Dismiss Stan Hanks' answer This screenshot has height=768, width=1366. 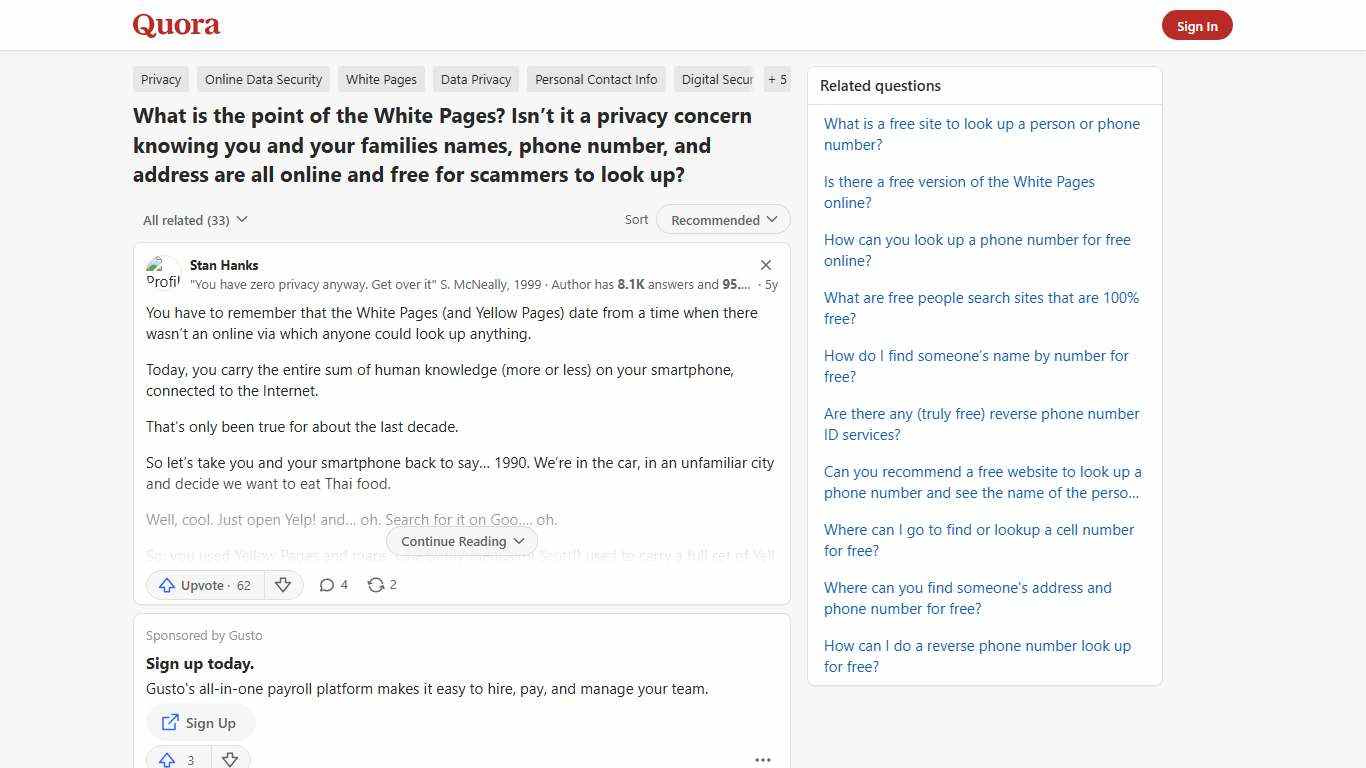[x=766, y=265]
